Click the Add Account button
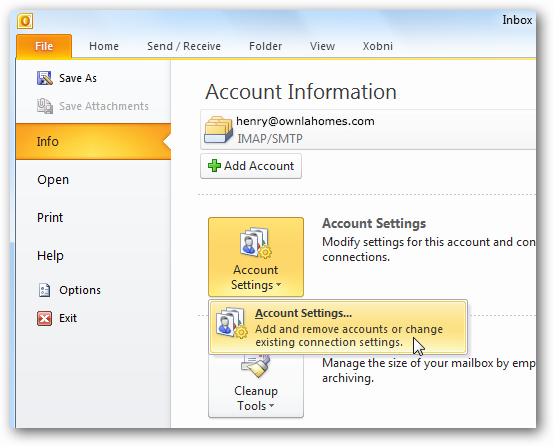 pos(251,166)
